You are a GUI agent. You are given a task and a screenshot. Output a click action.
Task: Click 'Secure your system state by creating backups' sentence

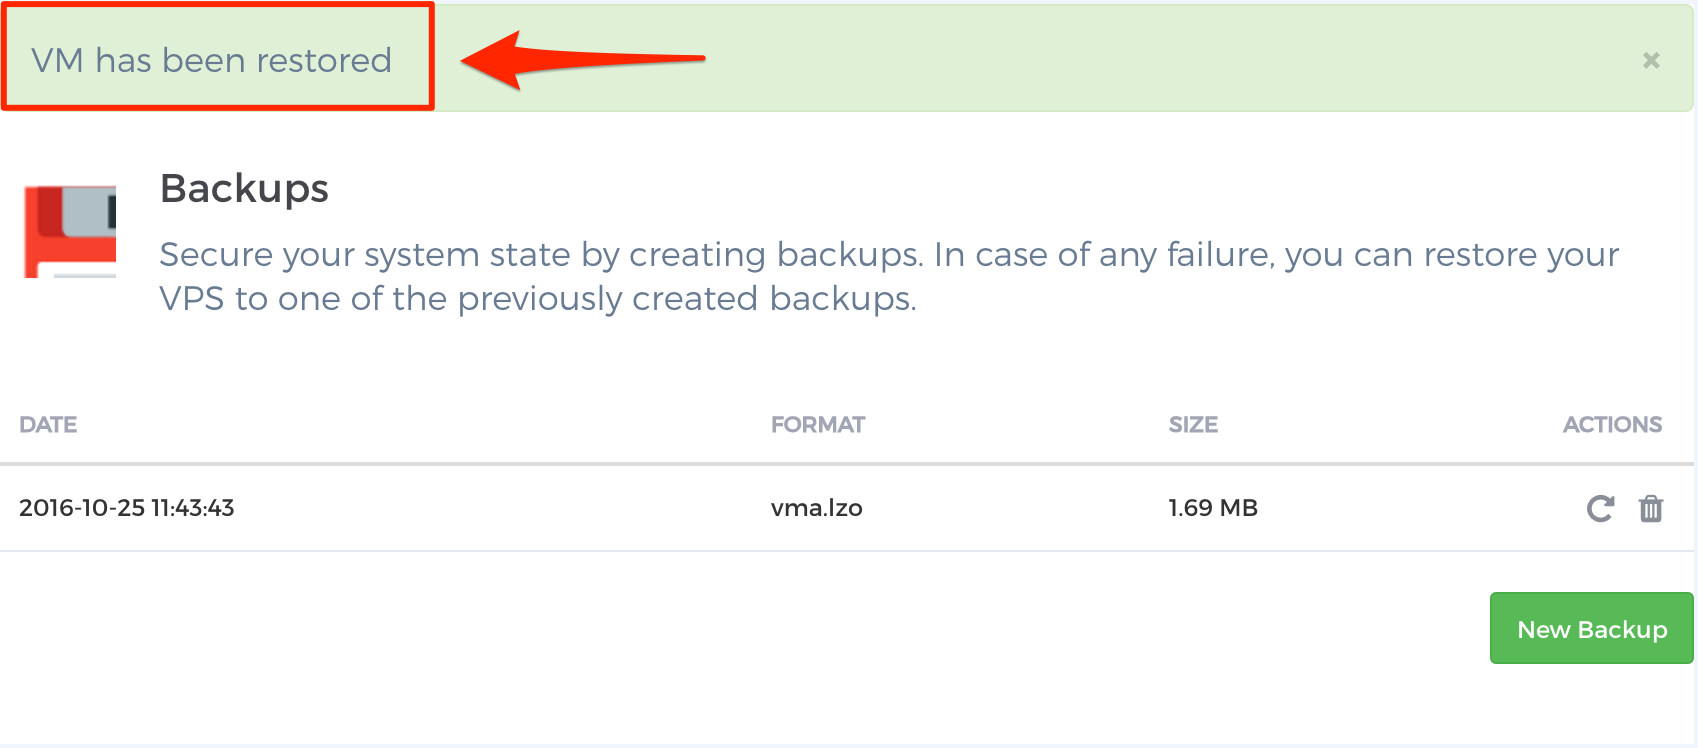[541, 254]
